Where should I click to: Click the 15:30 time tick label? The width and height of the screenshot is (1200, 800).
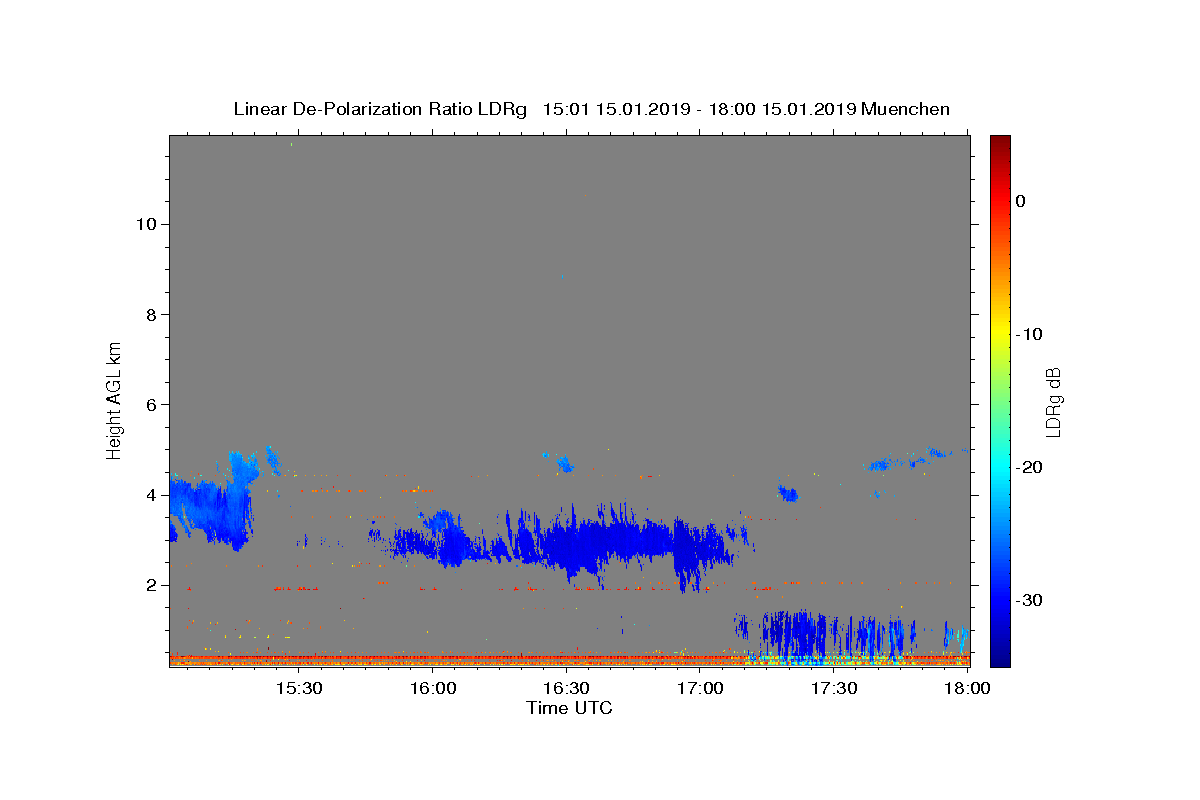299,688
